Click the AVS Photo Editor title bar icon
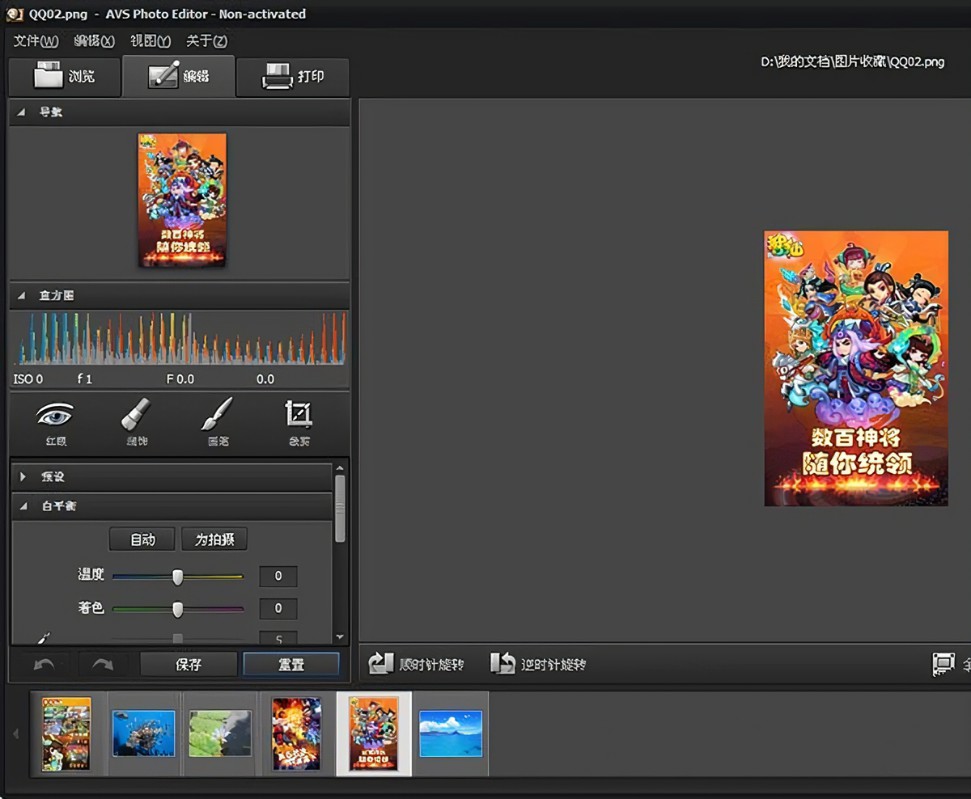971x799 pixels. click(15, 14)
